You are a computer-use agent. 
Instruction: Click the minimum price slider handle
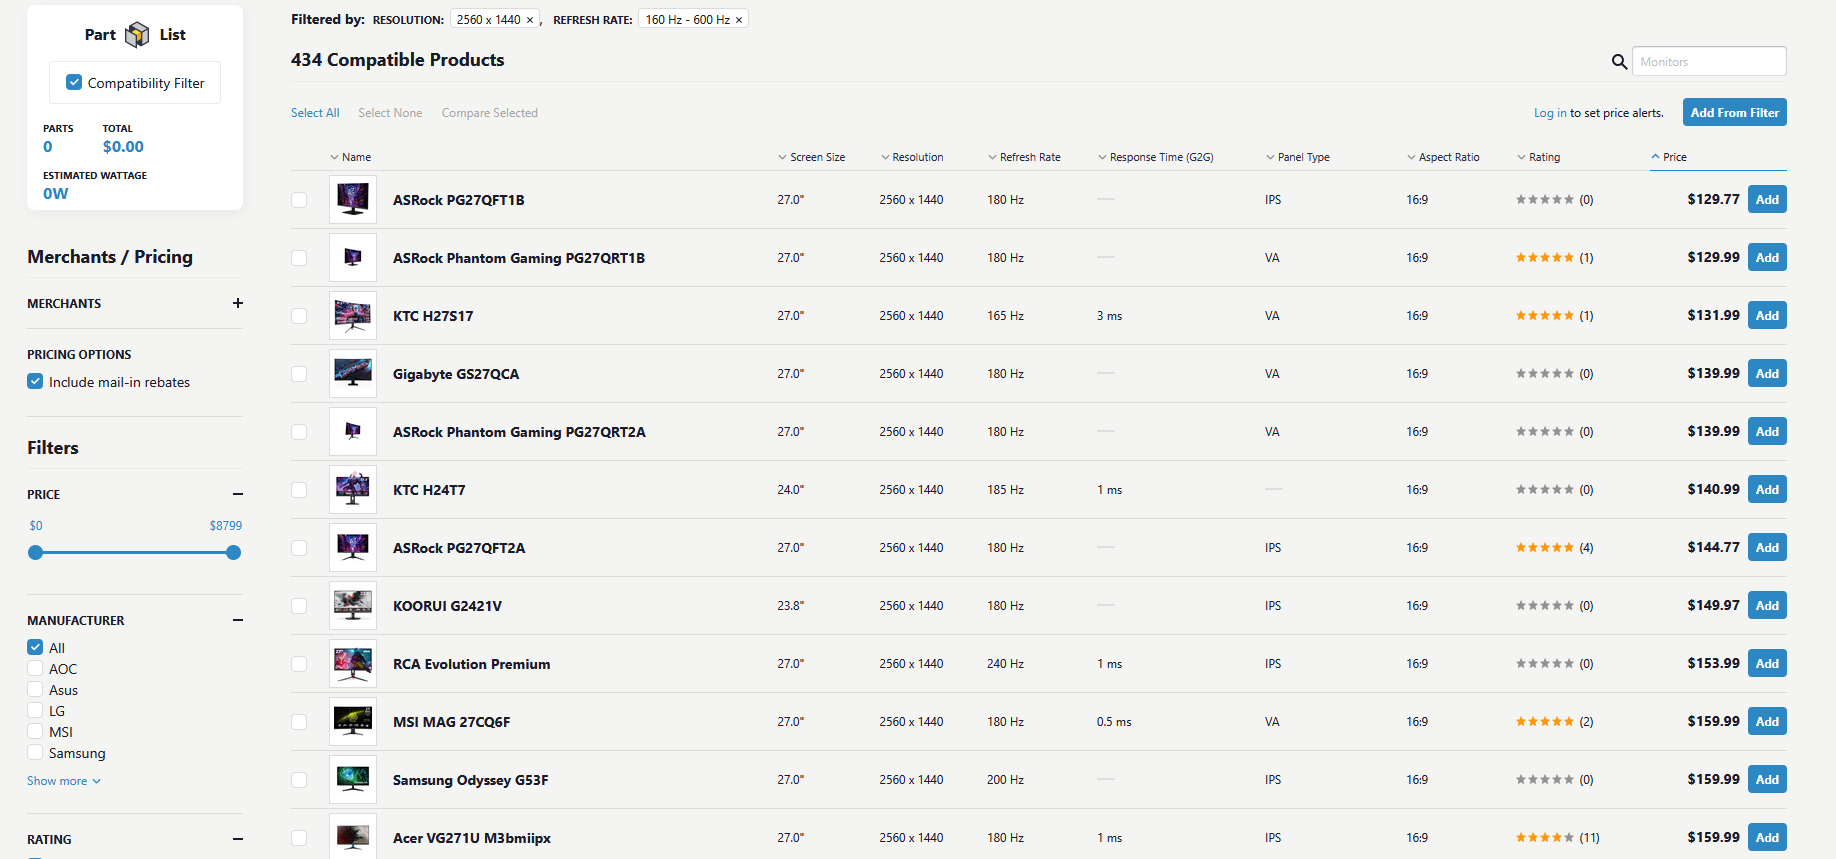click(x=36, y=552)
